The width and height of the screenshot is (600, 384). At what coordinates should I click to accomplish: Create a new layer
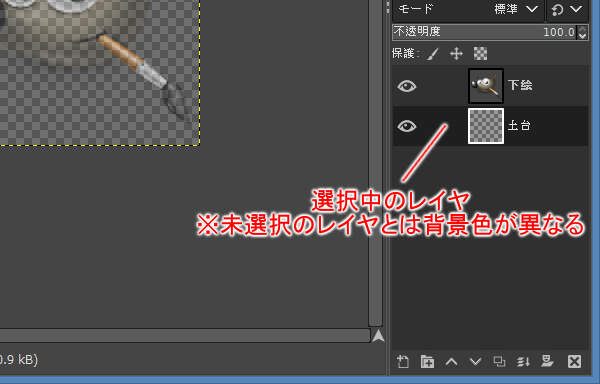click(403, 361)
